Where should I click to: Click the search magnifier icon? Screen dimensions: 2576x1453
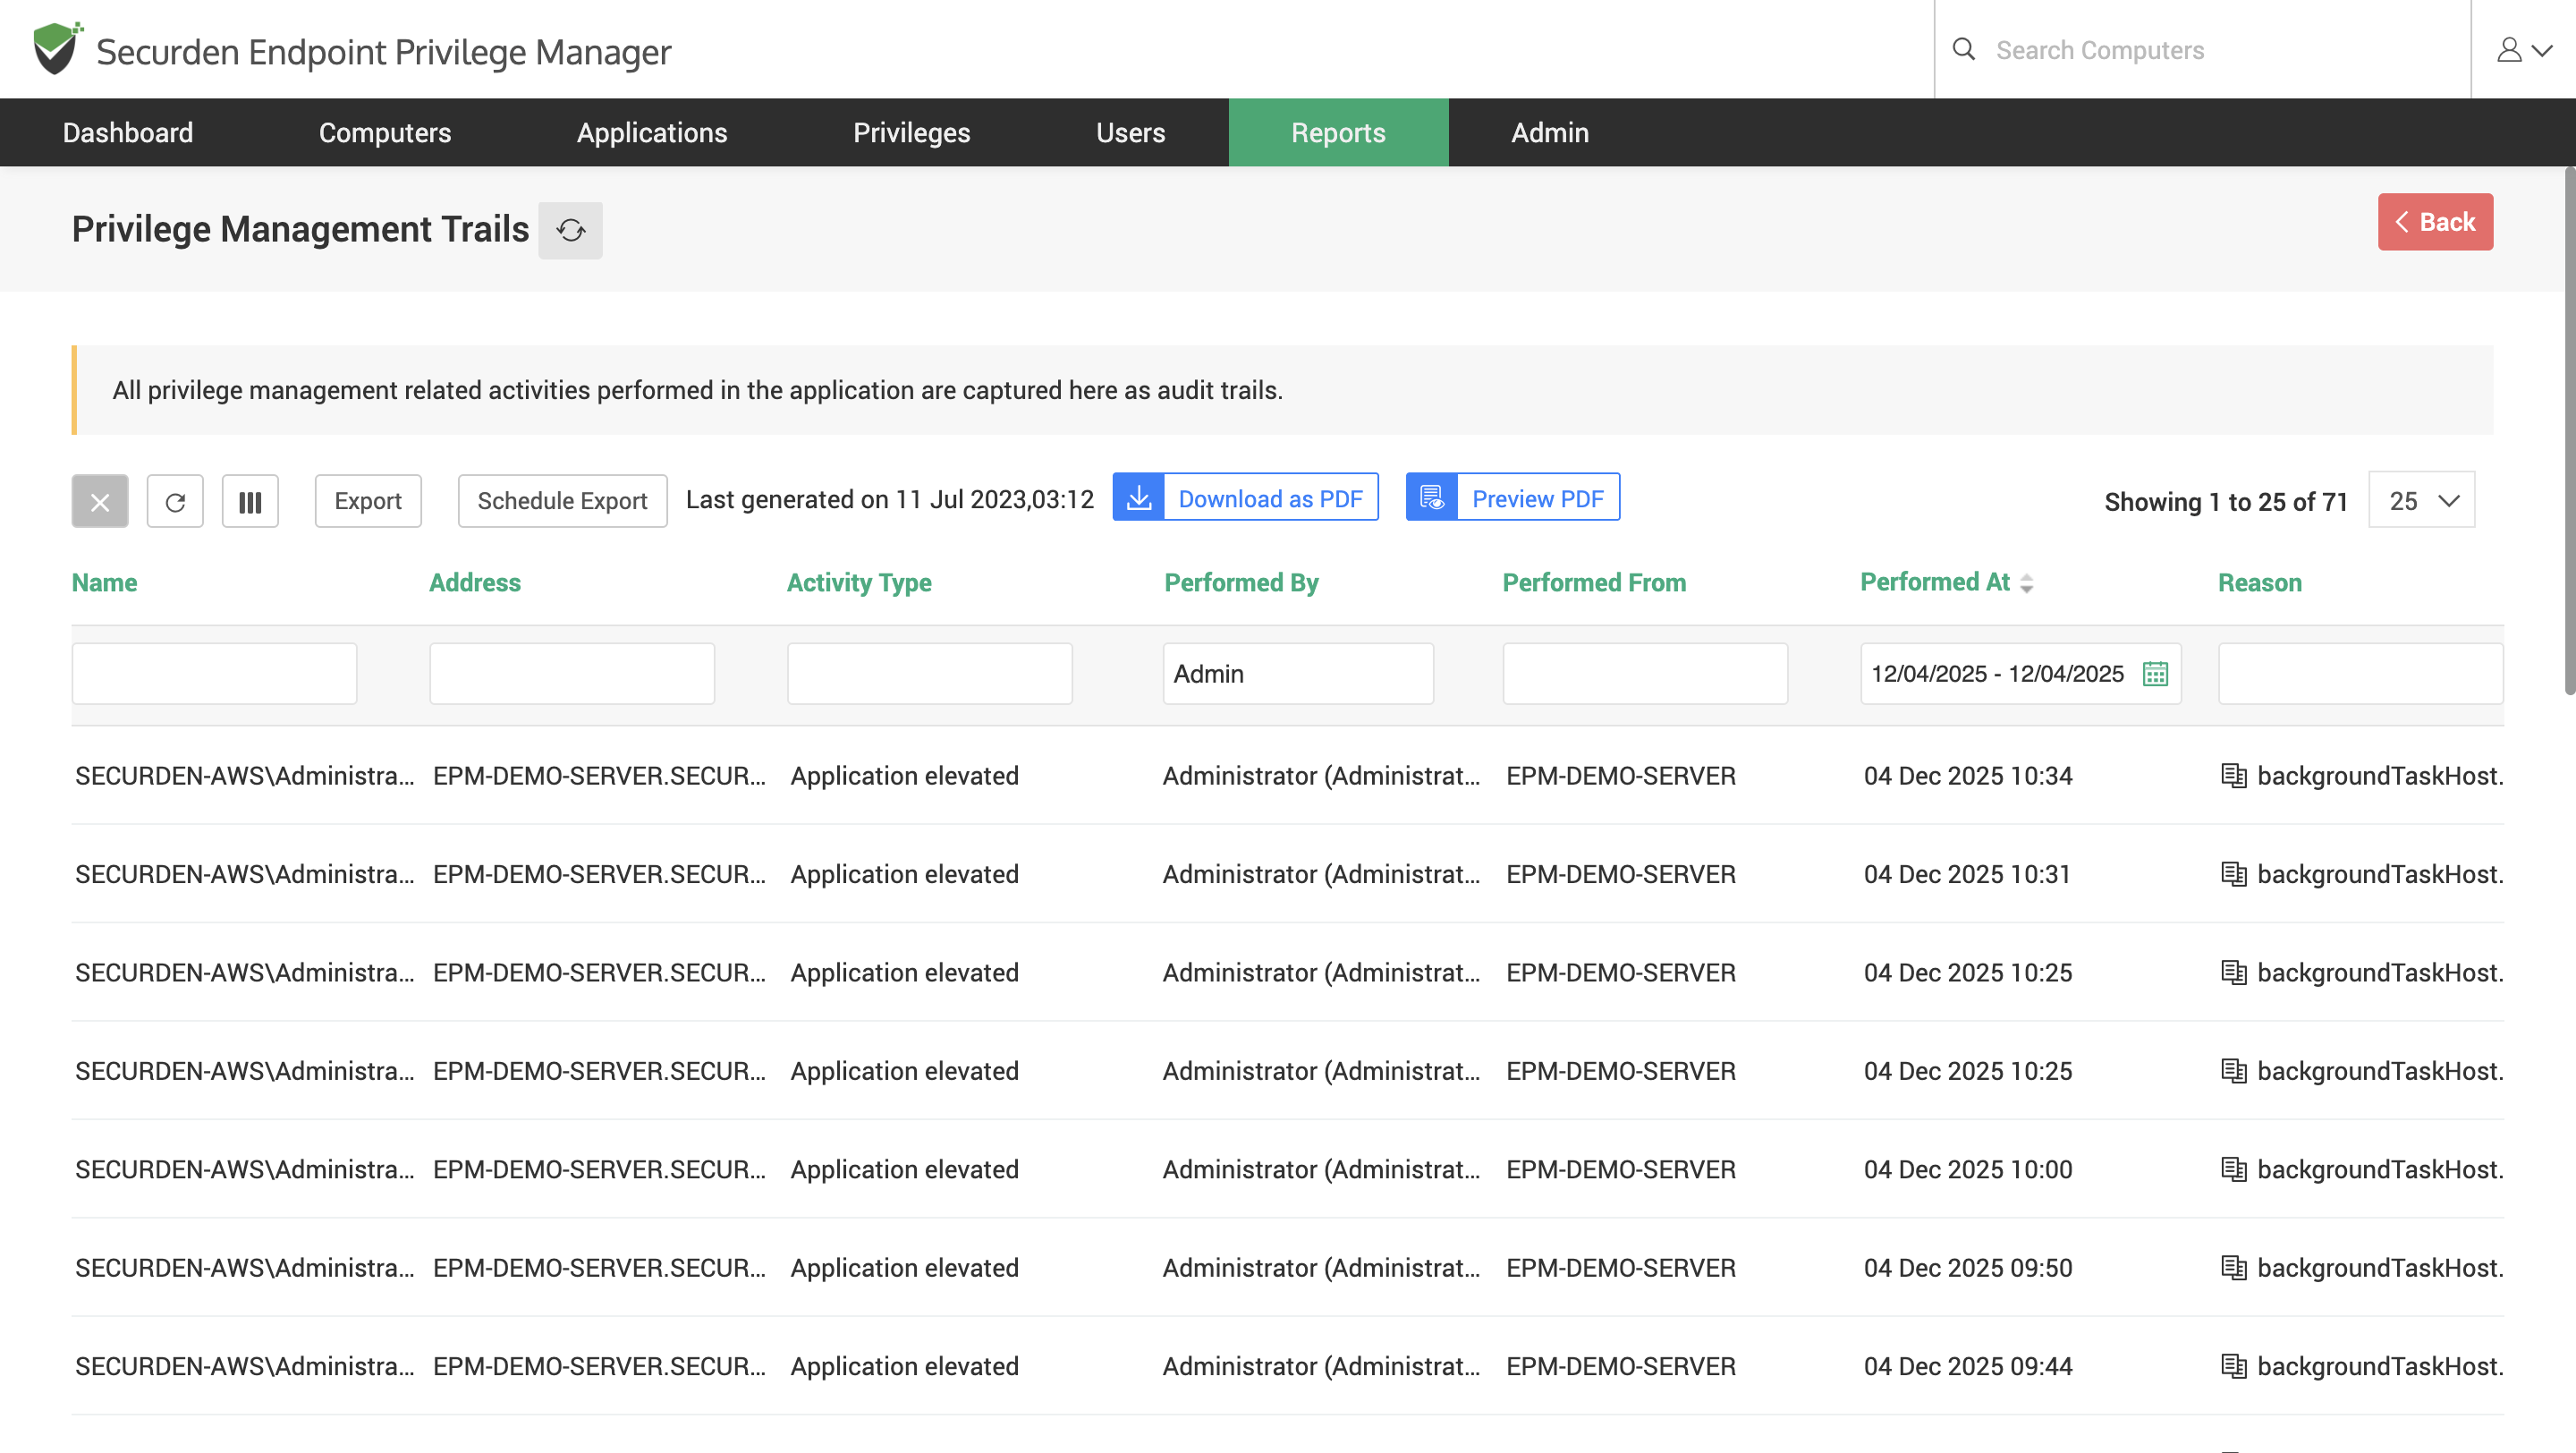1964,49
